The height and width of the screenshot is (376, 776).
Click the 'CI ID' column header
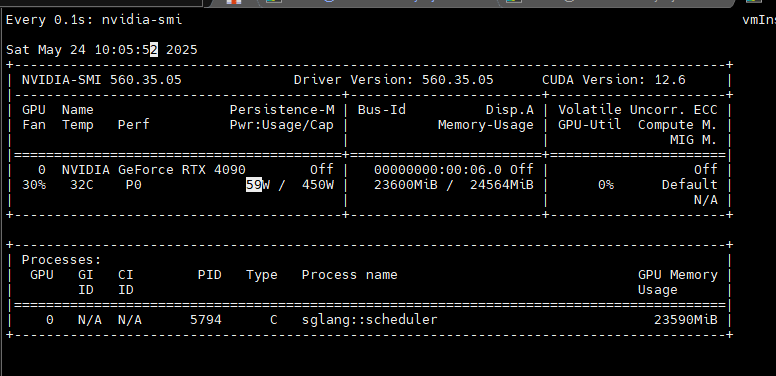(126, 282)
